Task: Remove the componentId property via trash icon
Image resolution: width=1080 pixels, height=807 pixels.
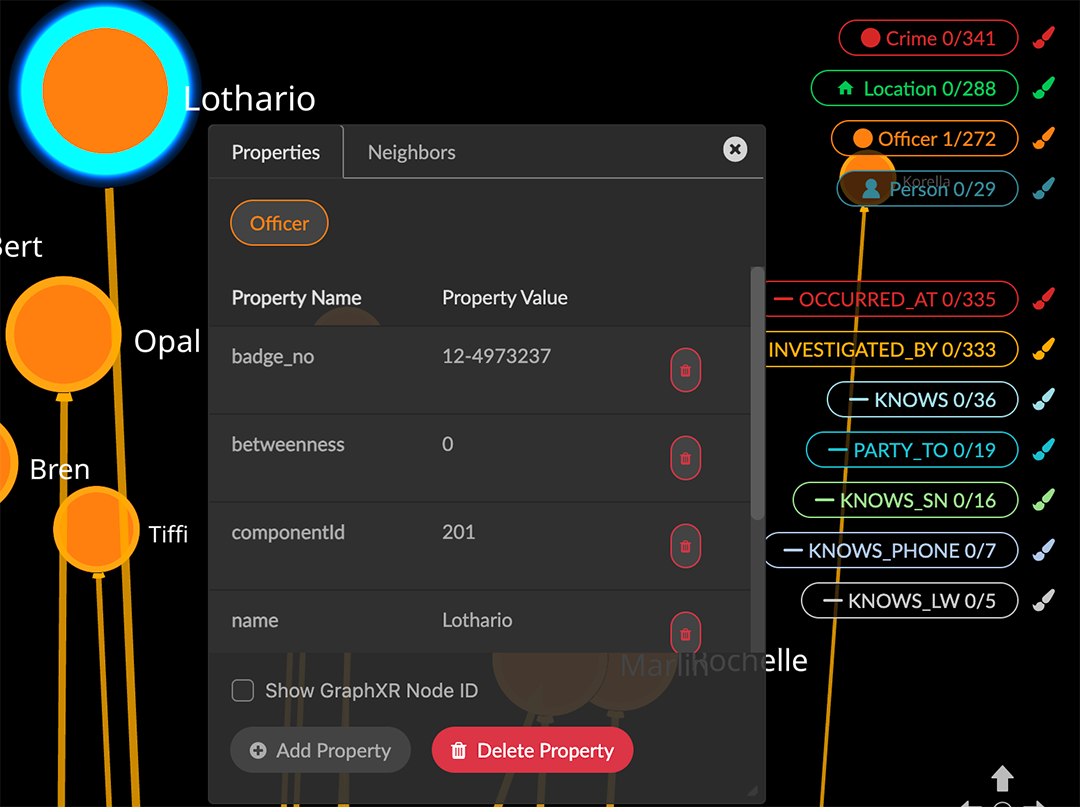Action: [x=685, y=546]
